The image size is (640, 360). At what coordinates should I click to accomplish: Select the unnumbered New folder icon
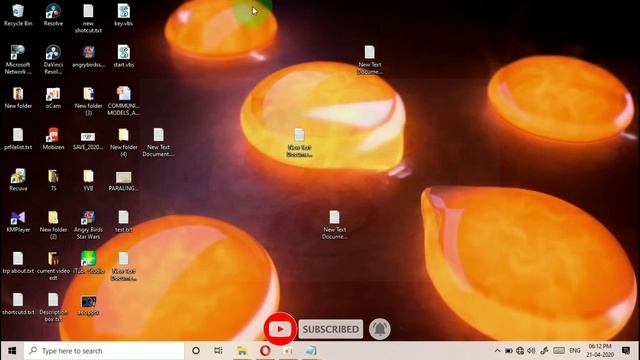[x=18, y=98]
